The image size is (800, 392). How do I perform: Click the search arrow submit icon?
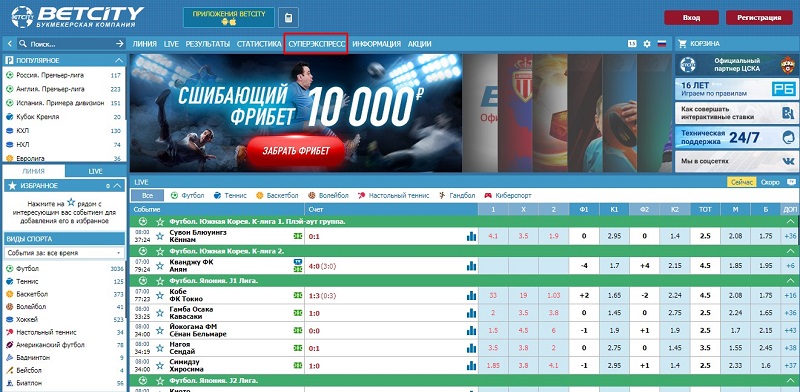click(120, 44)
